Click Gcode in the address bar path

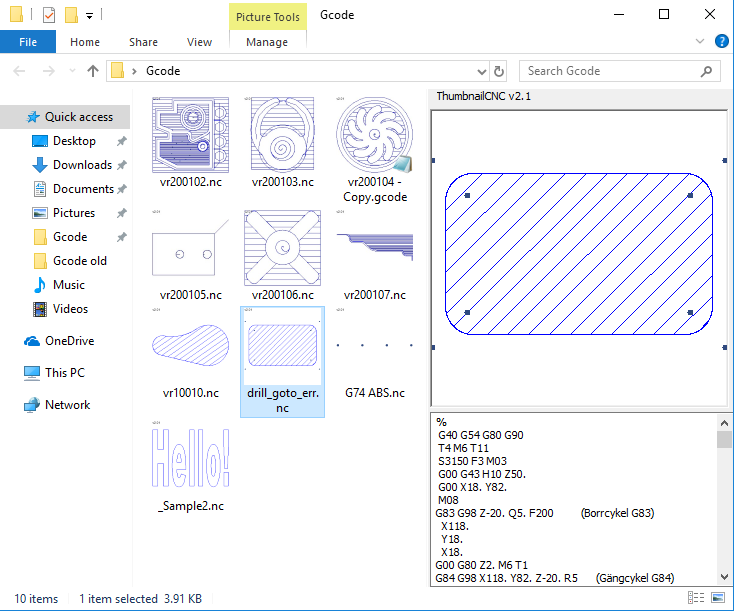[163, 71]
